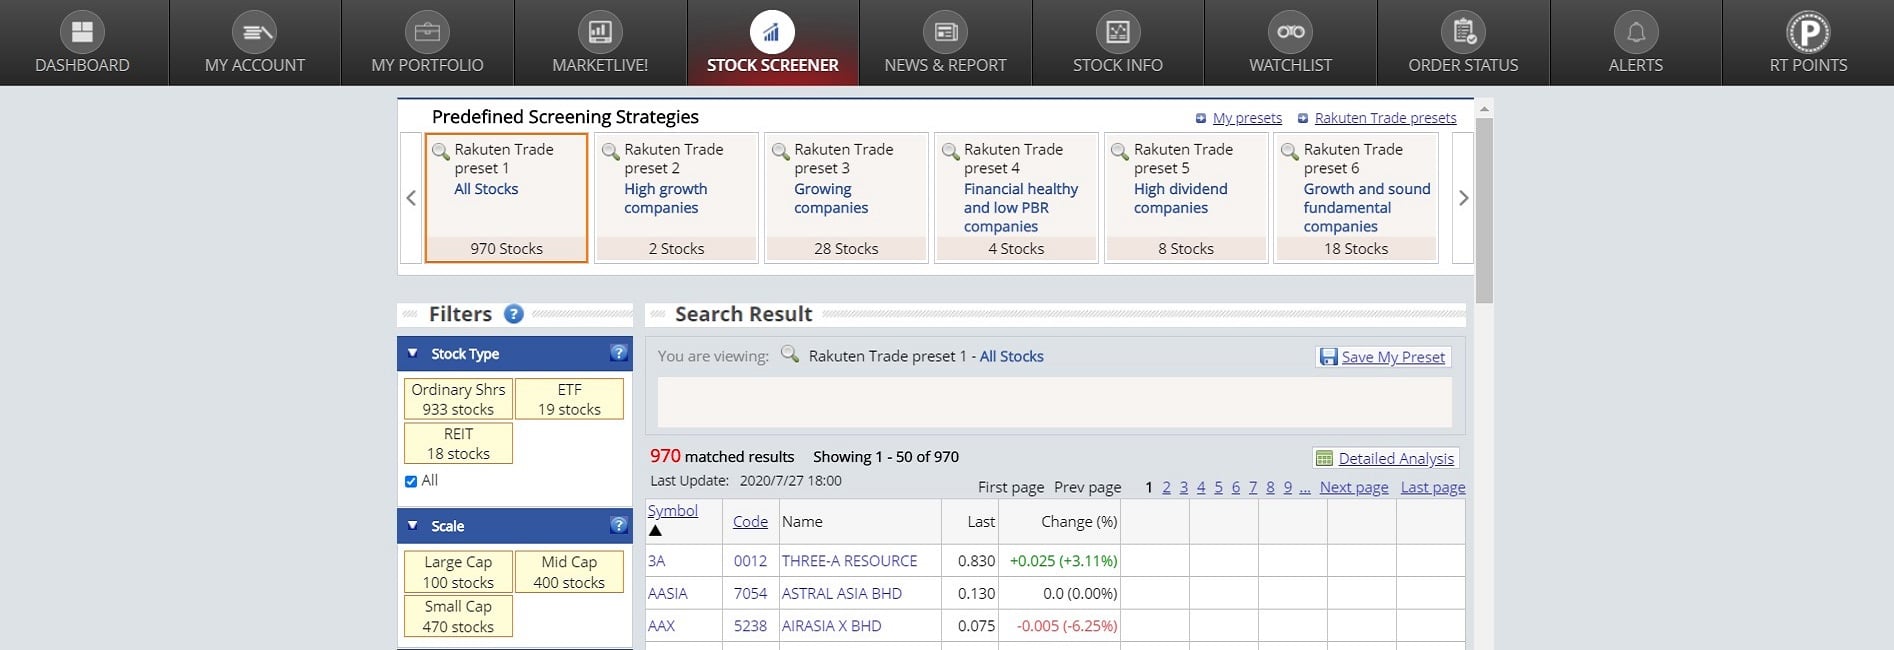The height and width of the screenshot is (650, 1894).
Task: Click magnifier icon on preset 3 card
Action: 781,152
